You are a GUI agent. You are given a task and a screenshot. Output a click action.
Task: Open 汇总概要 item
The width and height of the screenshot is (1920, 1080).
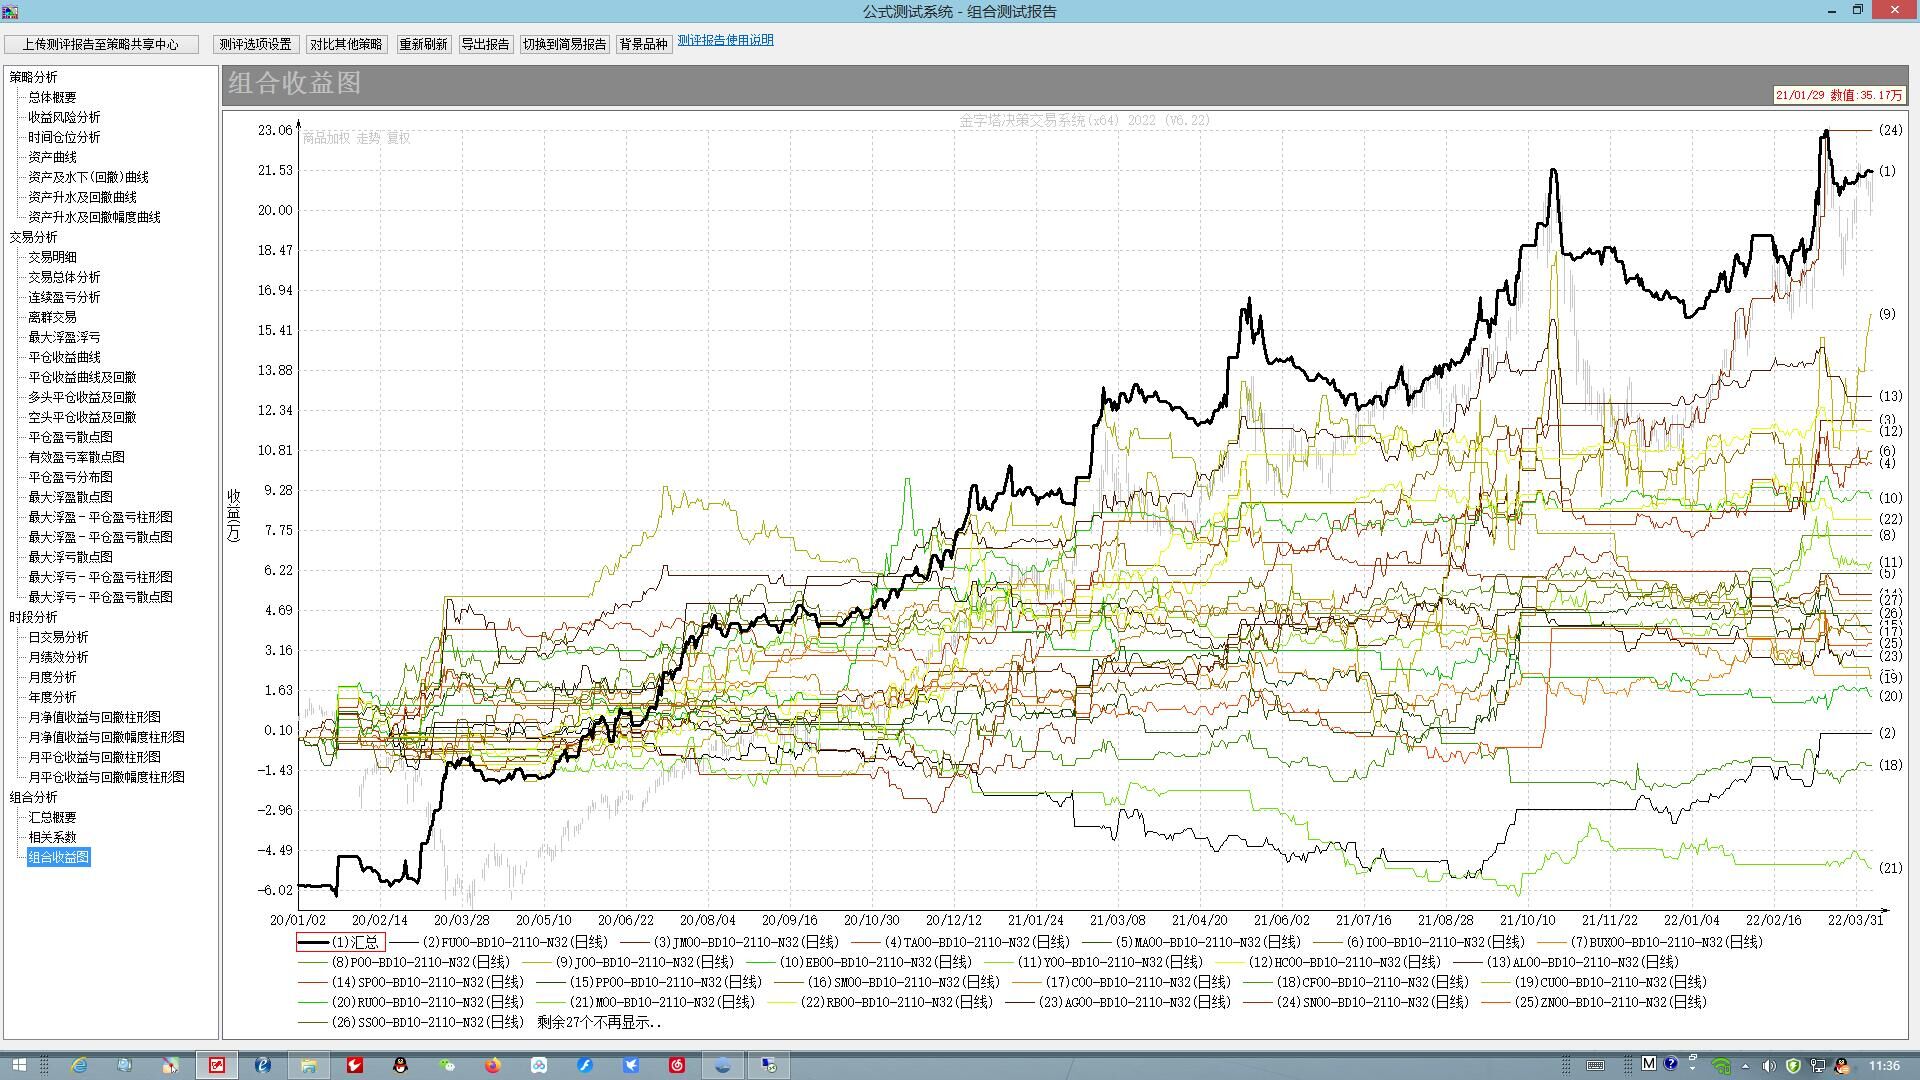(x=52, y=817)
